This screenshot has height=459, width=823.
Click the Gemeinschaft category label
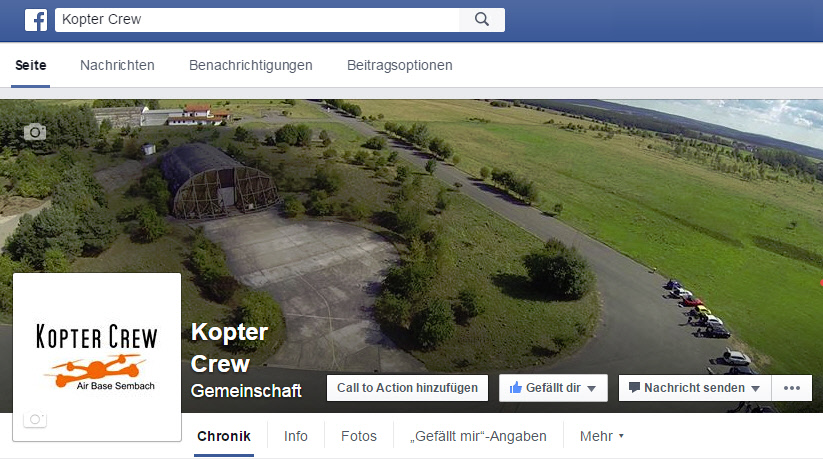tap(246, 391)
